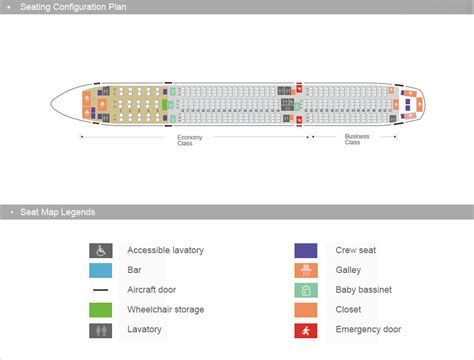Select the blue Bar legend swatch
Viewport: 474px width, 360px height.
pos(101,270)
